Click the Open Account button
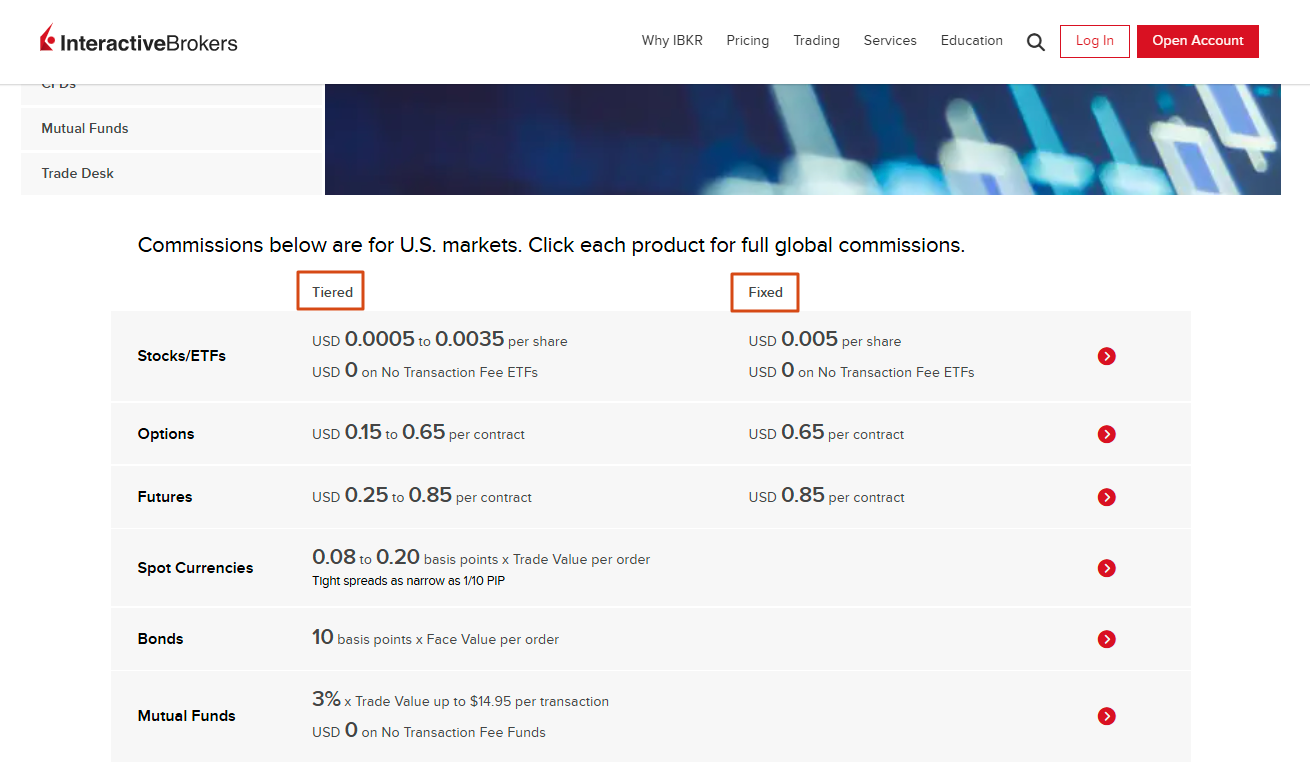 [1198, 41]
